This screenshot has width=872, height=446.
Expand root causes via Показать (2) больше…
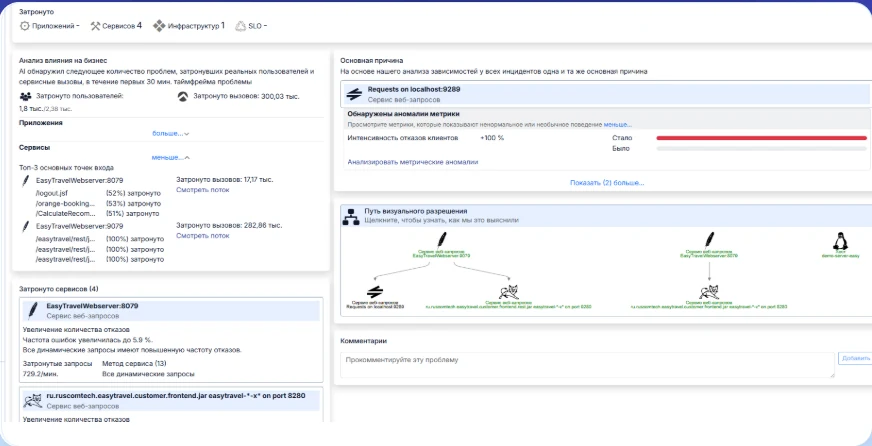607,182
